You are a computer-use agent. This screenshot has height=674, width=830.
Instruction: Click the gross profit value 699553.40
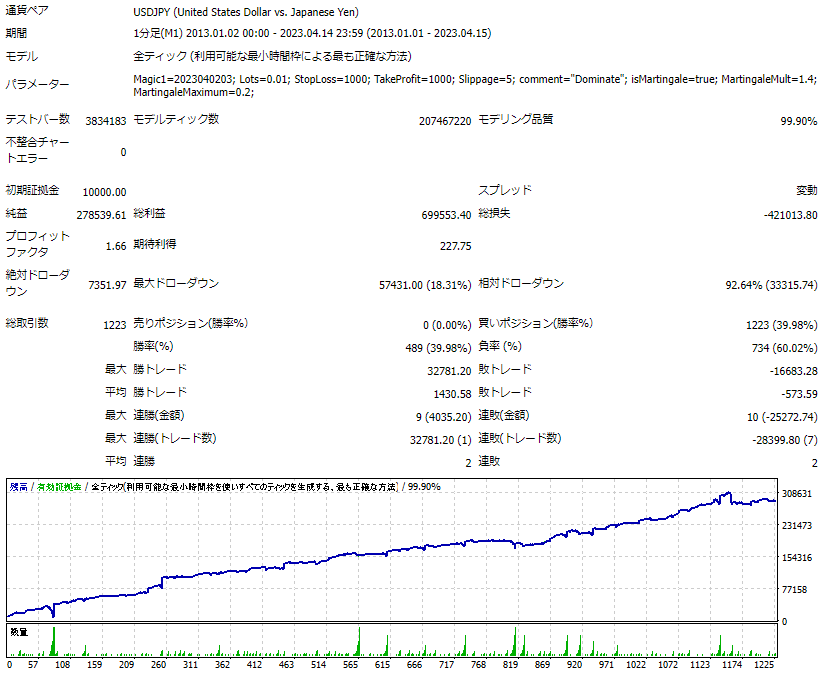446,215
